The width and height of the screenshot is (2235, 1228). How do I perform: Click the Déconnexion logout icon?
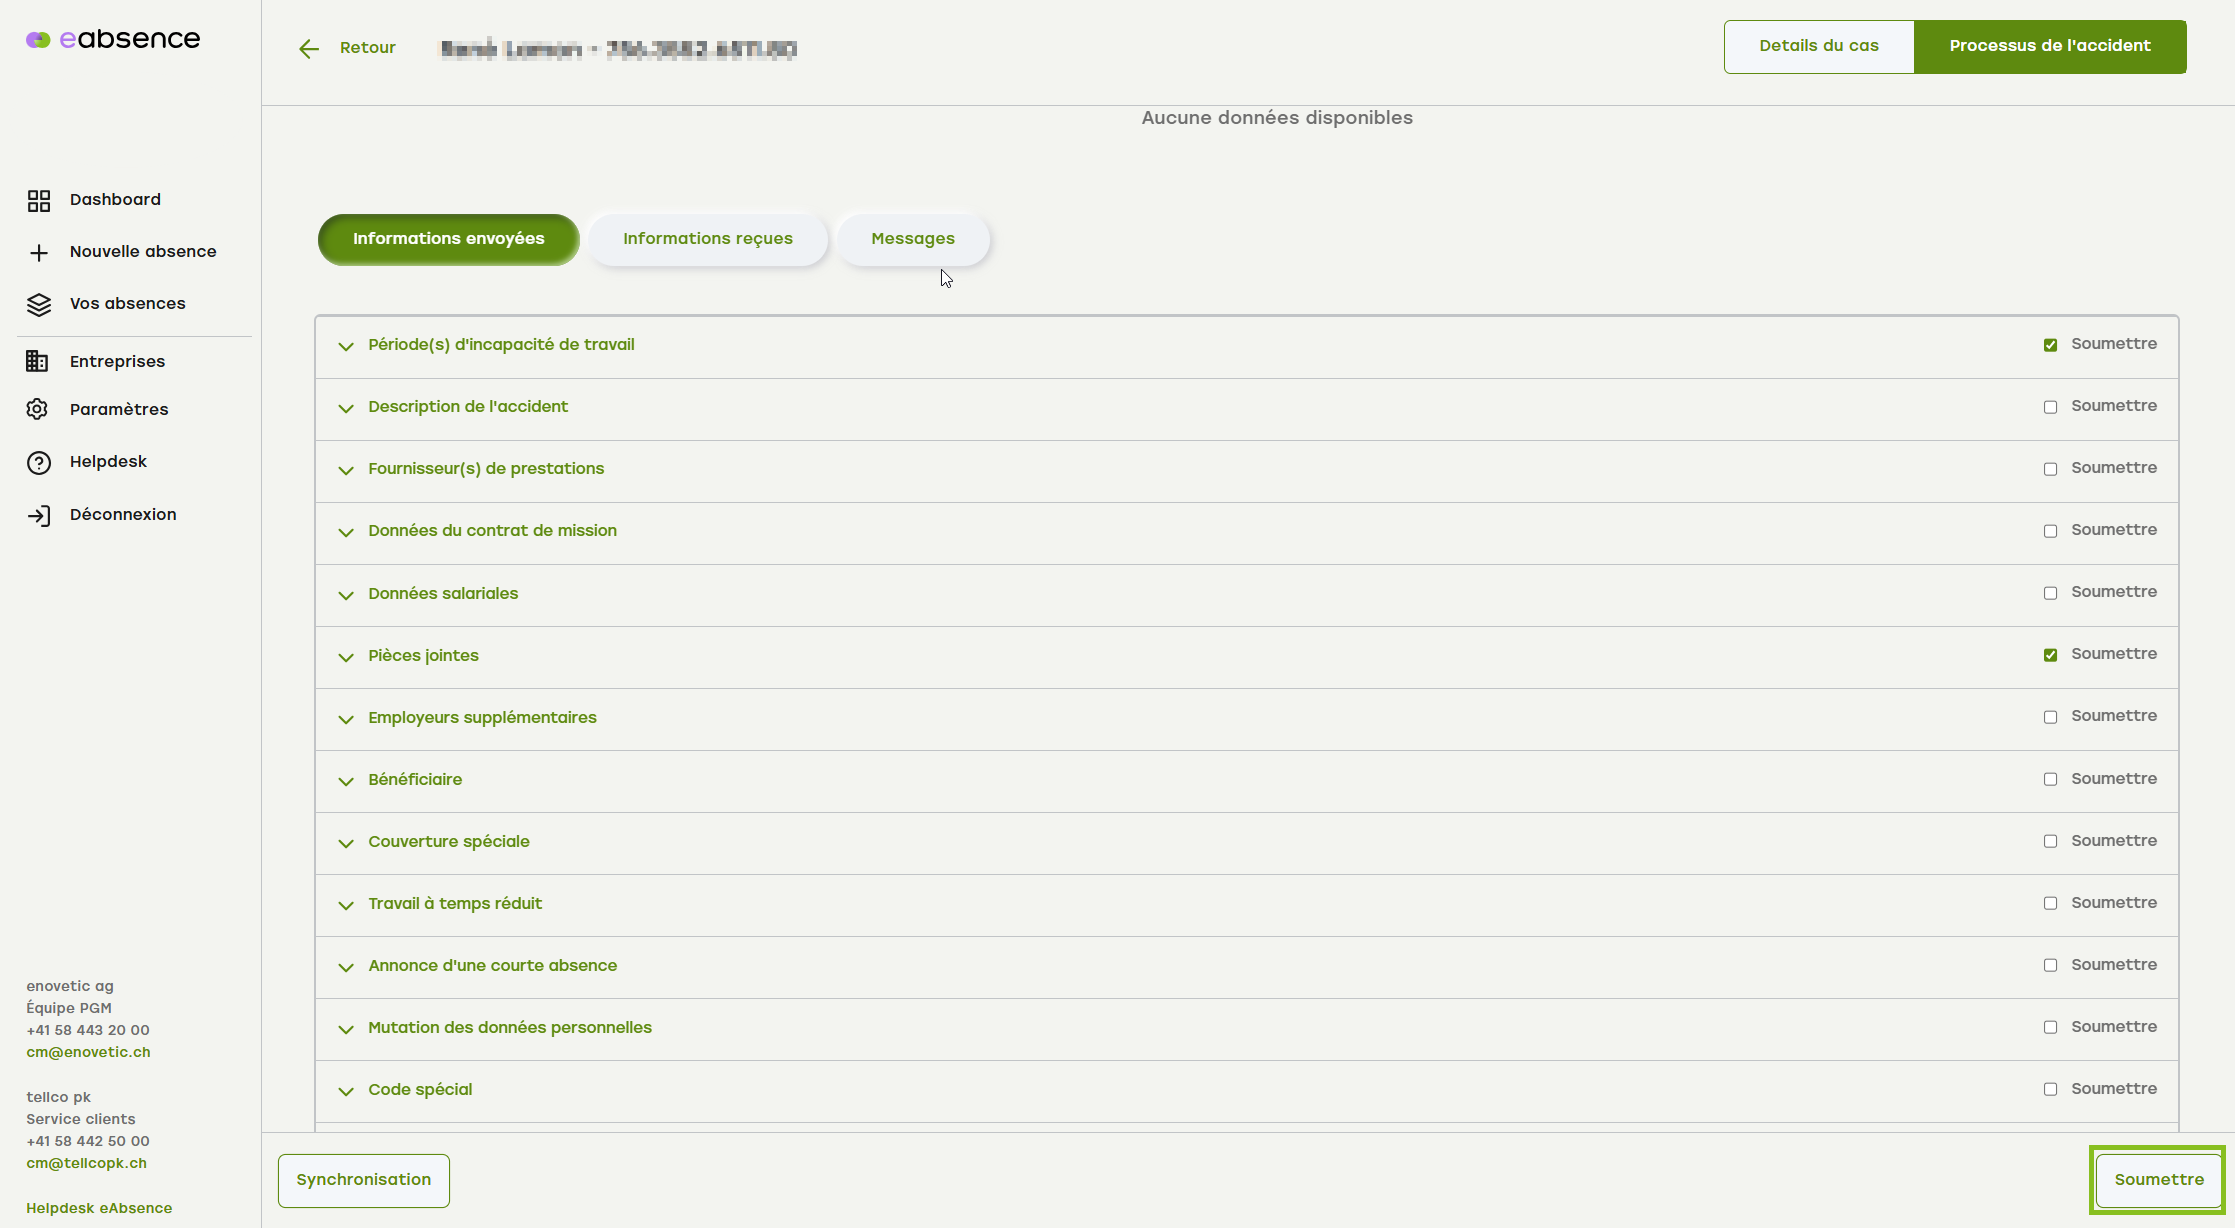[39, 516]
